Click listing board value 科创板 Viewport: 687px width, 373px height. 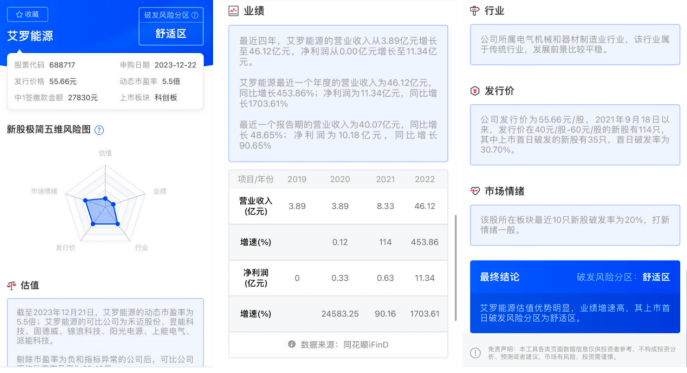click(x=166, y=98)
